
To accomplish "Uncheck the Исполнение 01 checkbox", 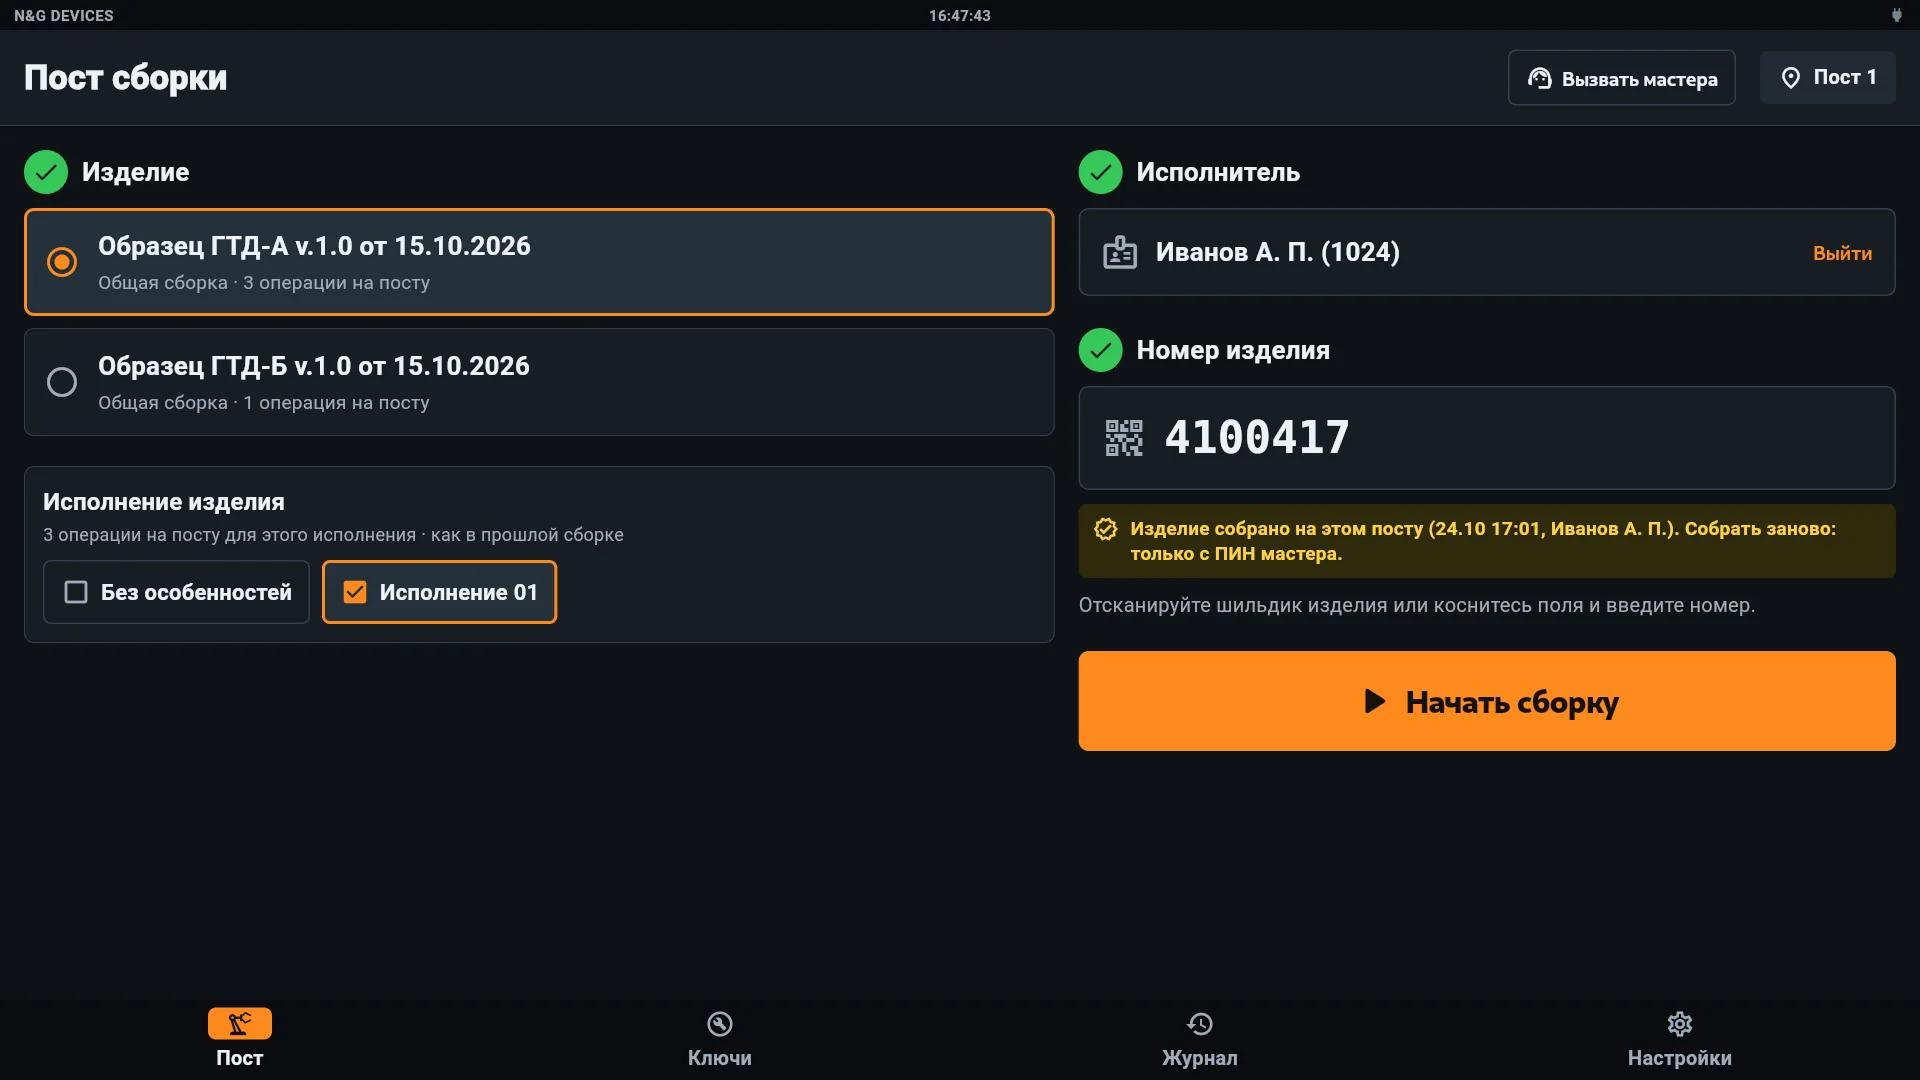I will pyautogui.click(x=355, y=592).
